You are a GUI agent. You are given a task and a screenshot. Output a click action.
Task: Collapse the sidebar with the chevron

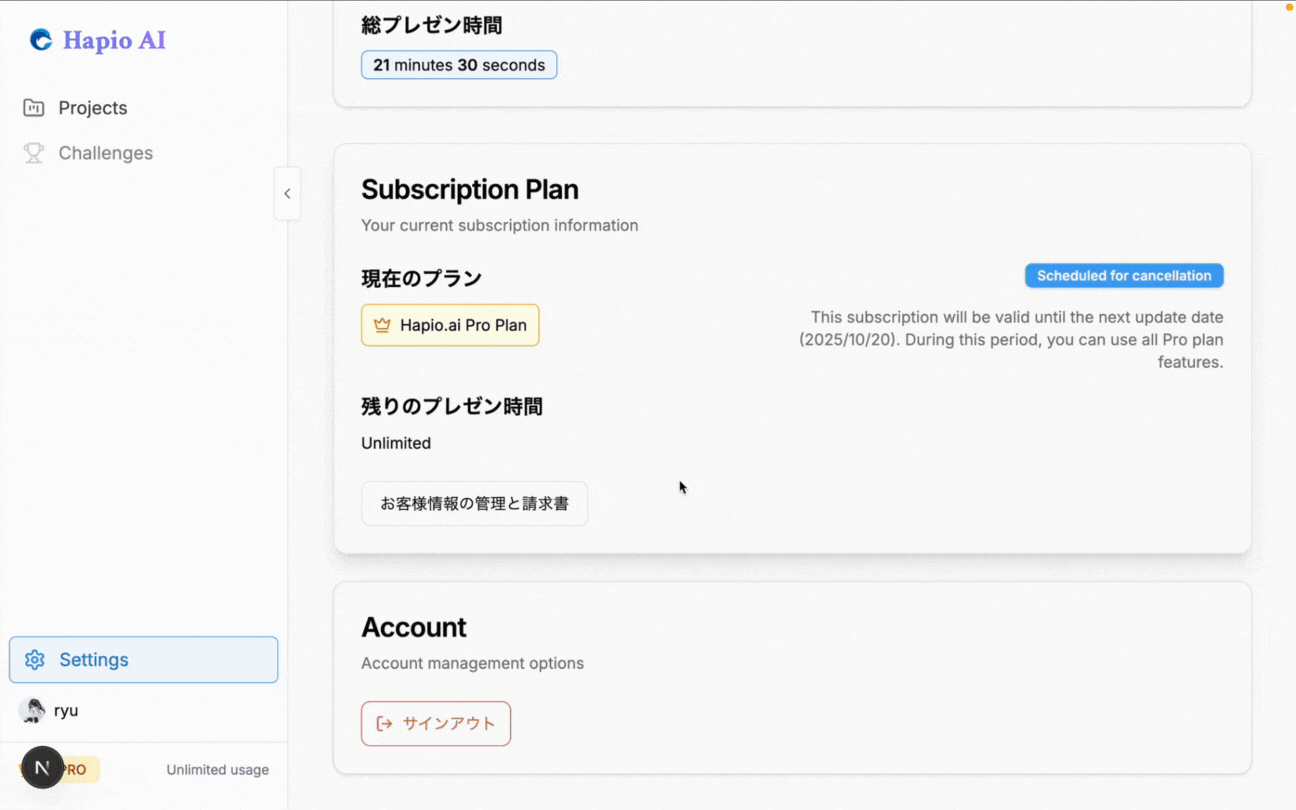[287, 194]
